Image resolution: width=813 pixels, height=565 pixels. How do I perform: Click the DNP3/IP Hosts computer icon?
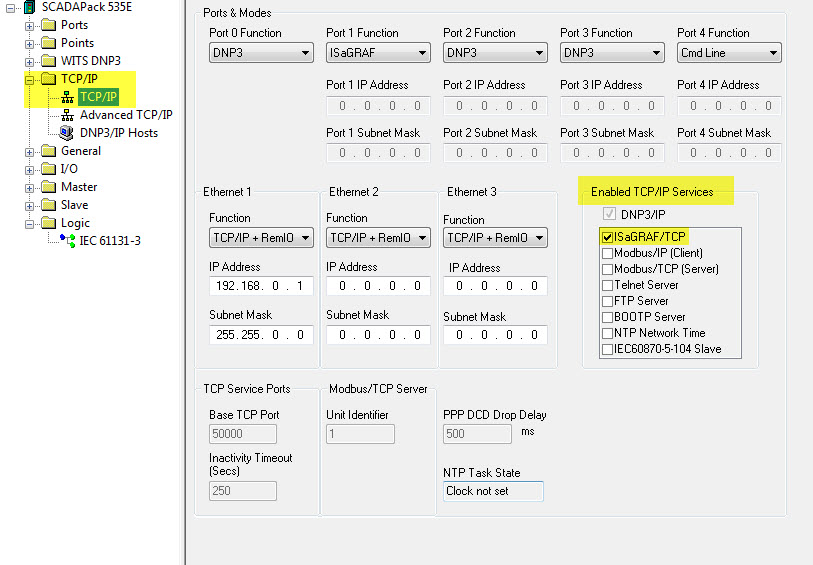pyautogui.click(x=66, y=133)
